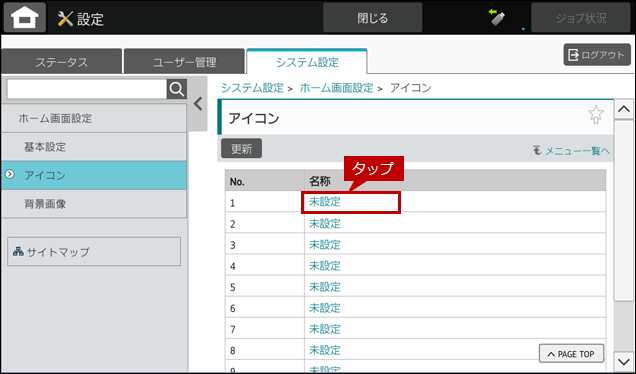Click the システム設定 breadcrumb link
This screenshot has width=636, height=374.
[252, 88]
